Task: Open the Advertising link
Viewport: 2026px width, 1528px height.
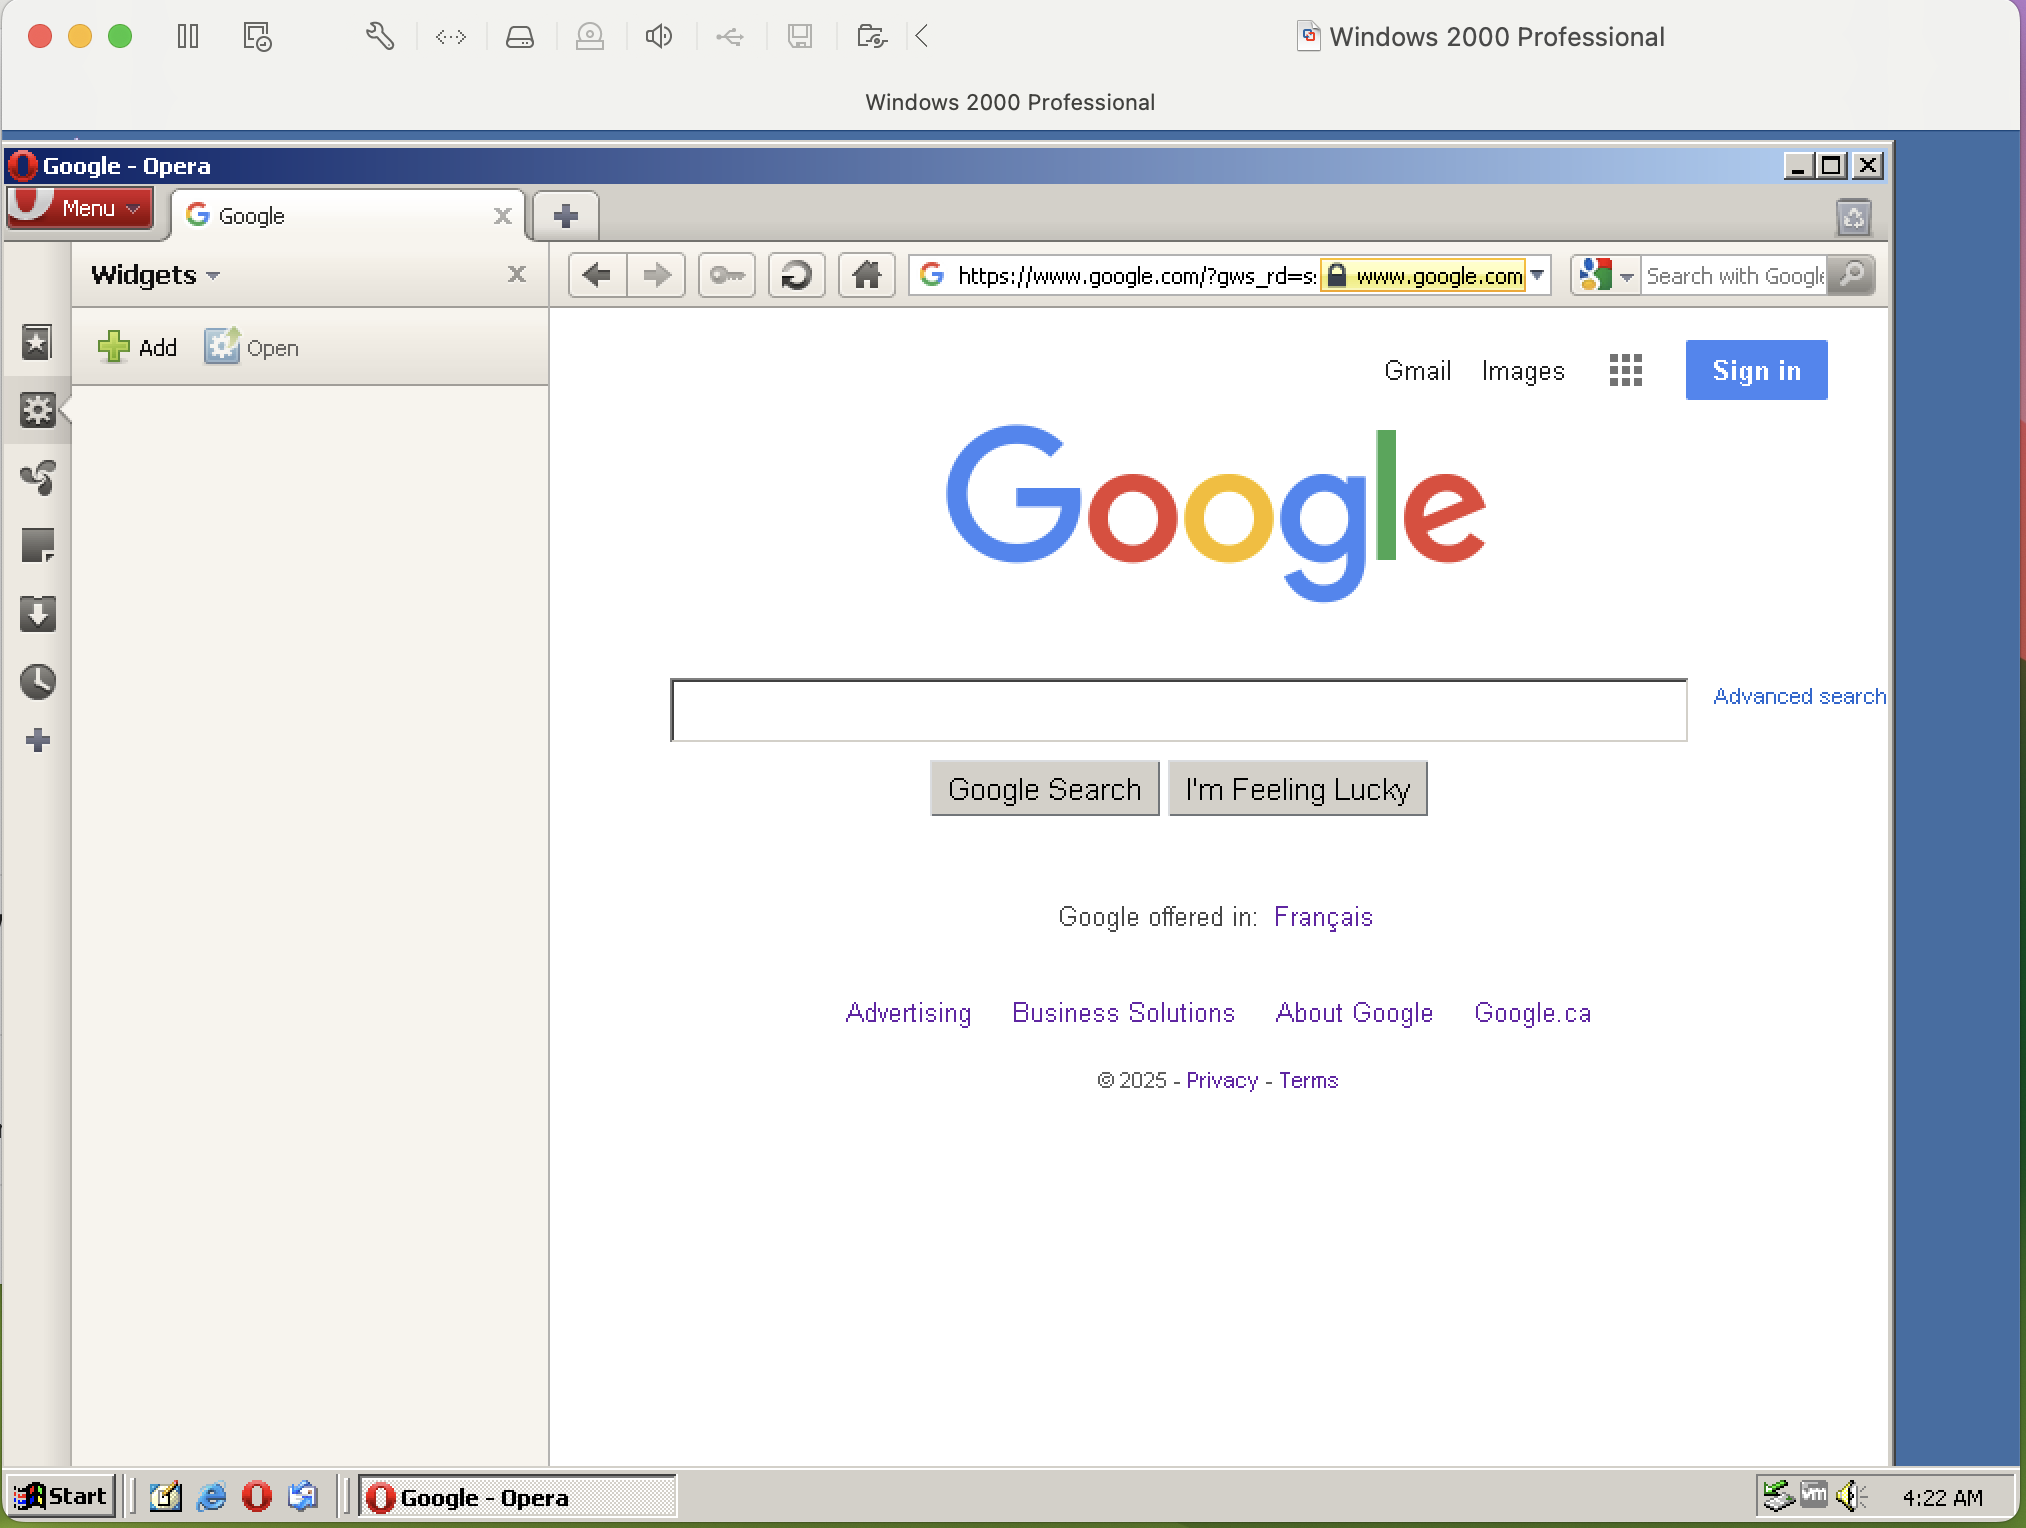Action: coord(908,1013)
